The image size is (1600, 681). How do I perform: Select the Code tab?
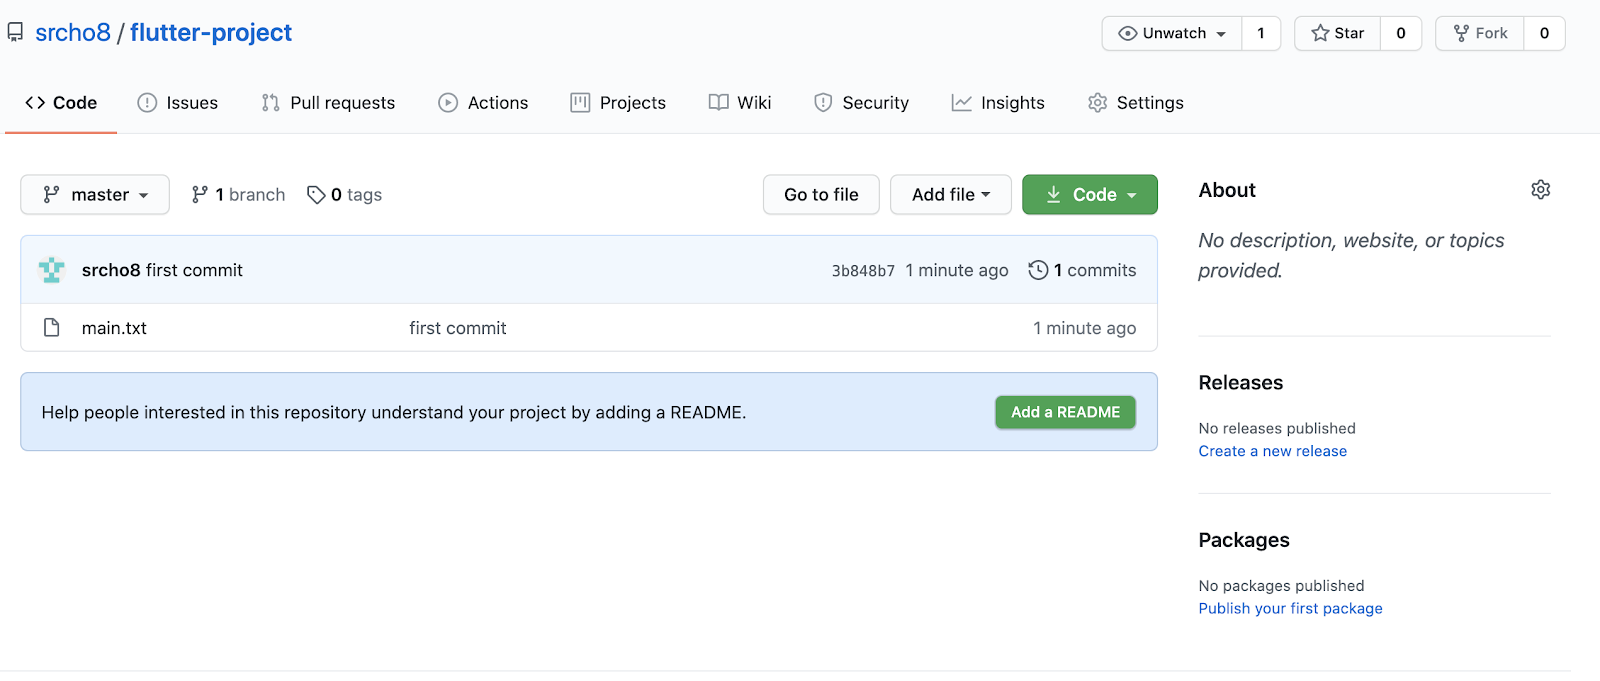61,102
